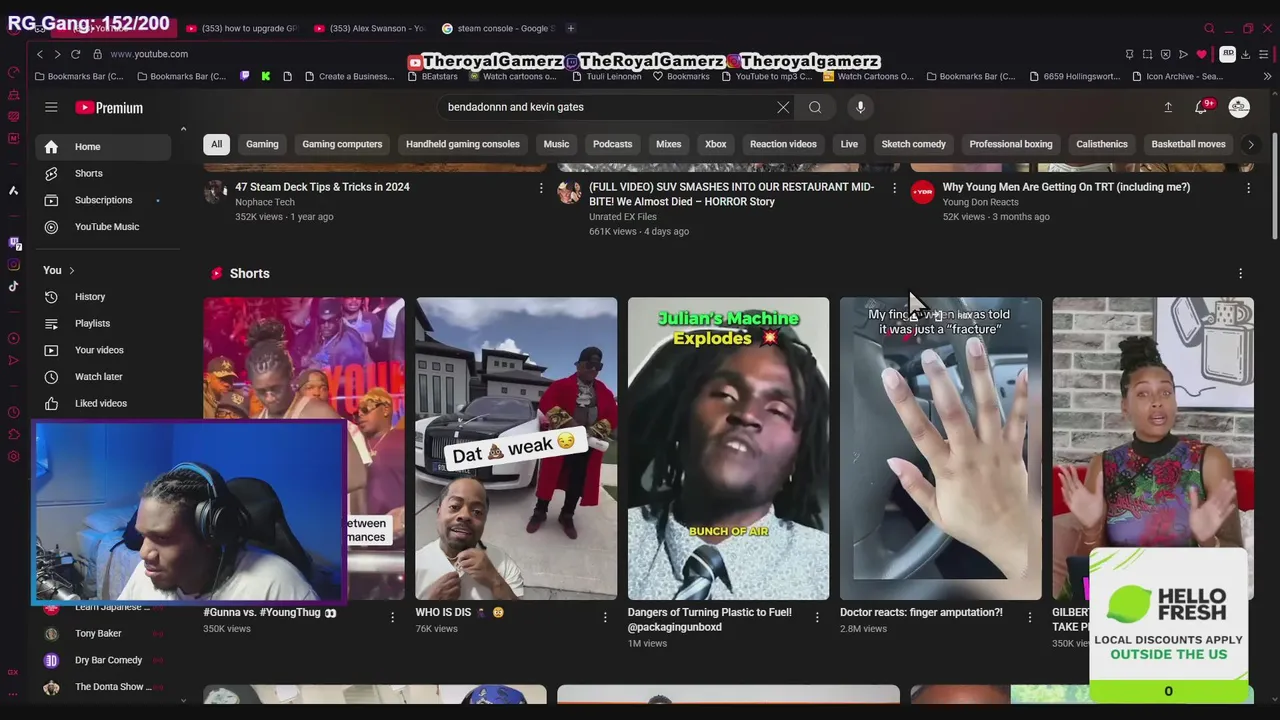Select the Professional boxing filter chip
The image size is (1280, 720).
tap(1011, 144)
